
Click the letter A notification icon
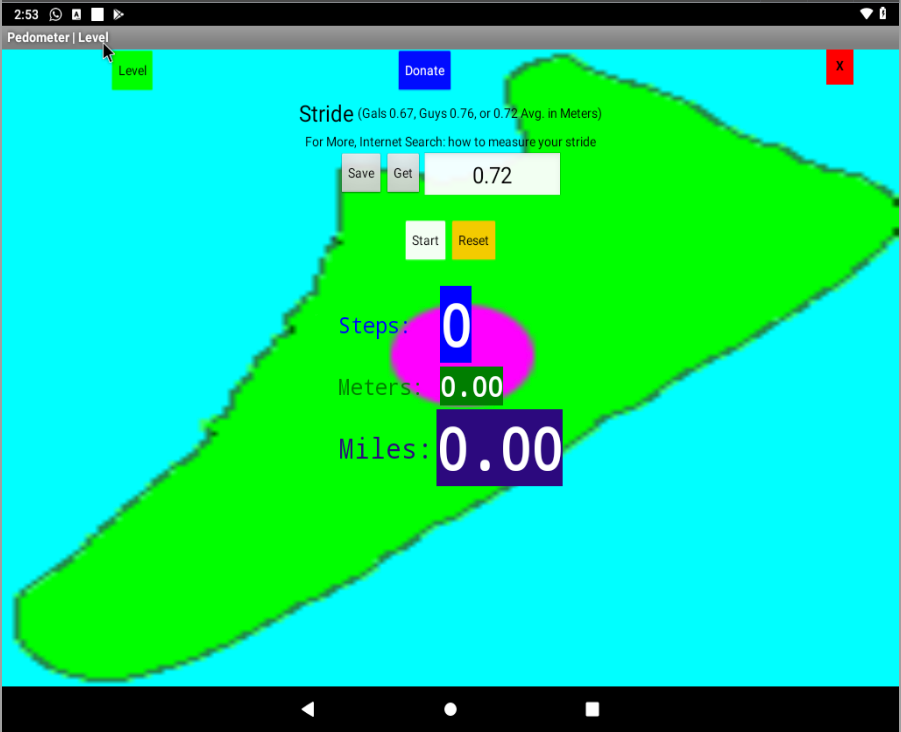(x=76, y=14)
